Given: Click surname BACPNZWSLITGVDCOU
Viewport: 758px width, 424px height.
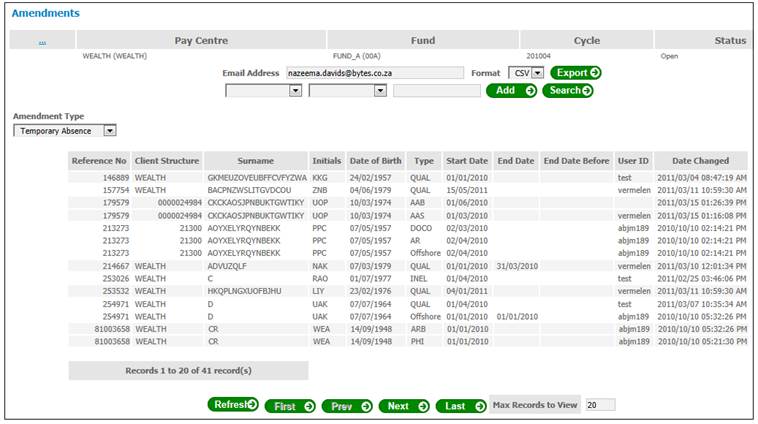Looking at the screenshot, I should 249,190.
